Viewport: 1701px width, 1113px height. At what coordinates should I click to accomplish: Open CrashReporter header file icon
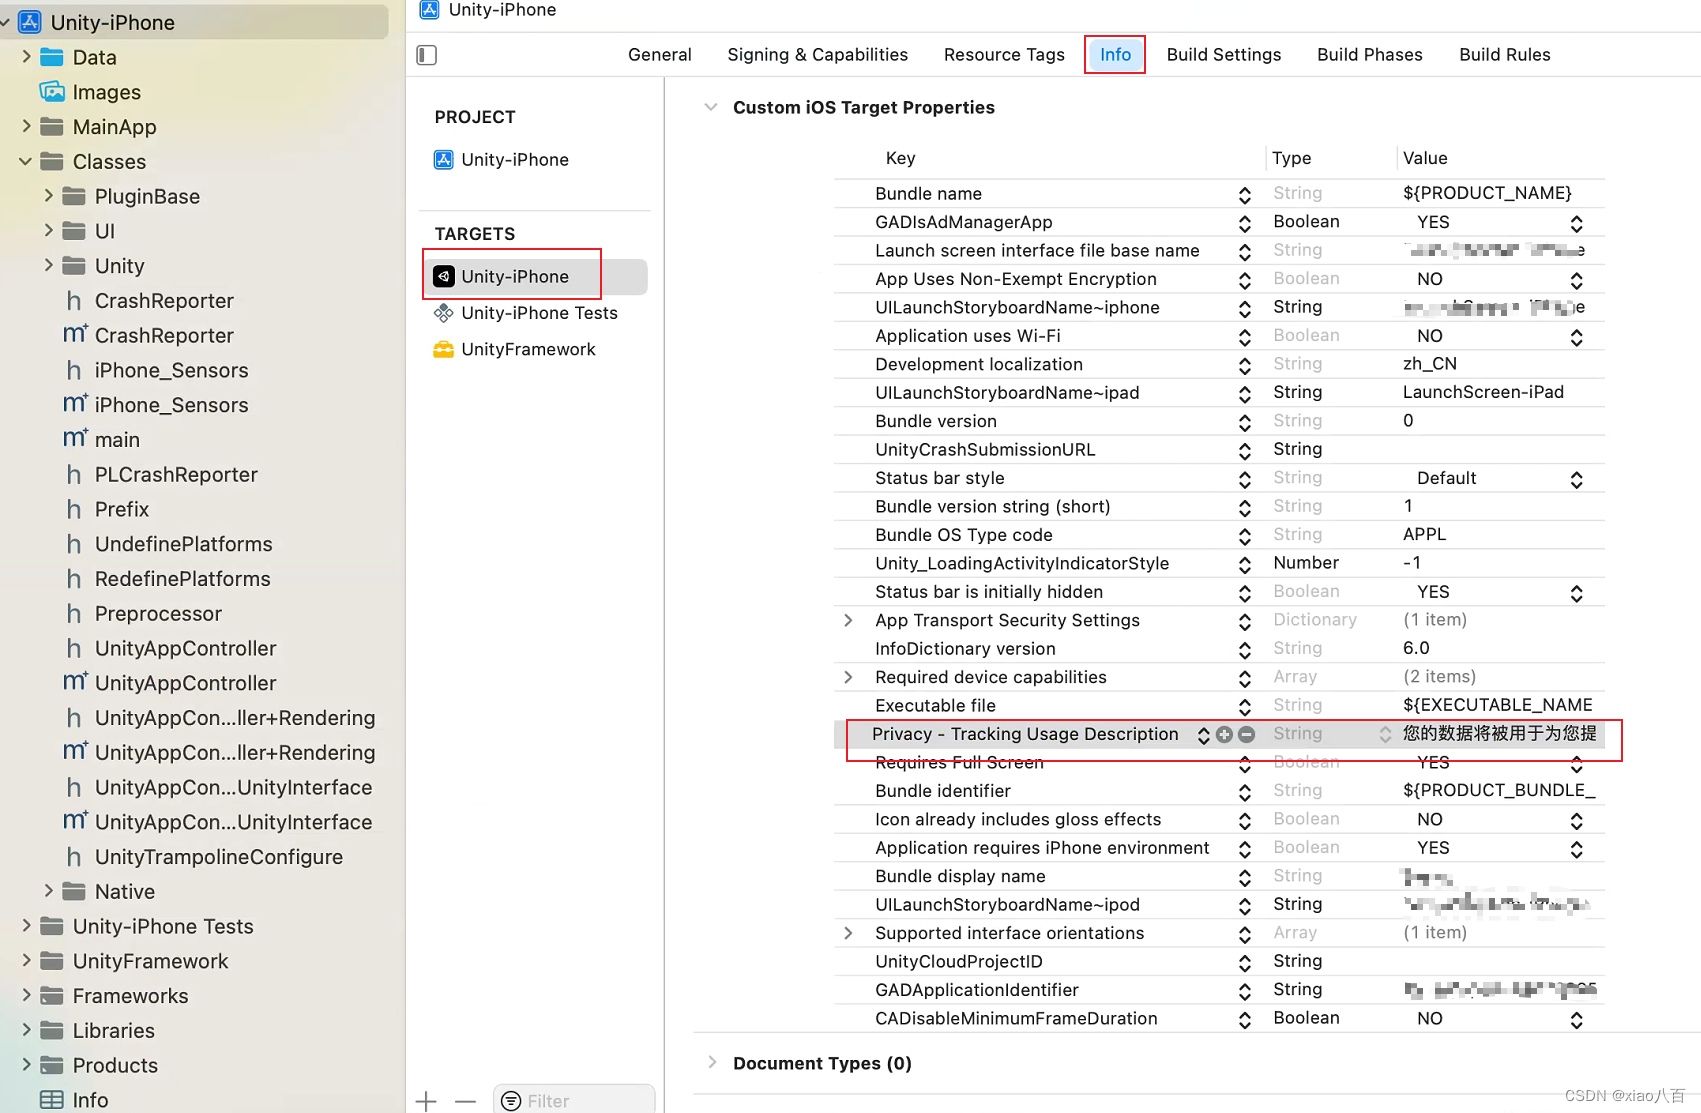click(74, 301)
